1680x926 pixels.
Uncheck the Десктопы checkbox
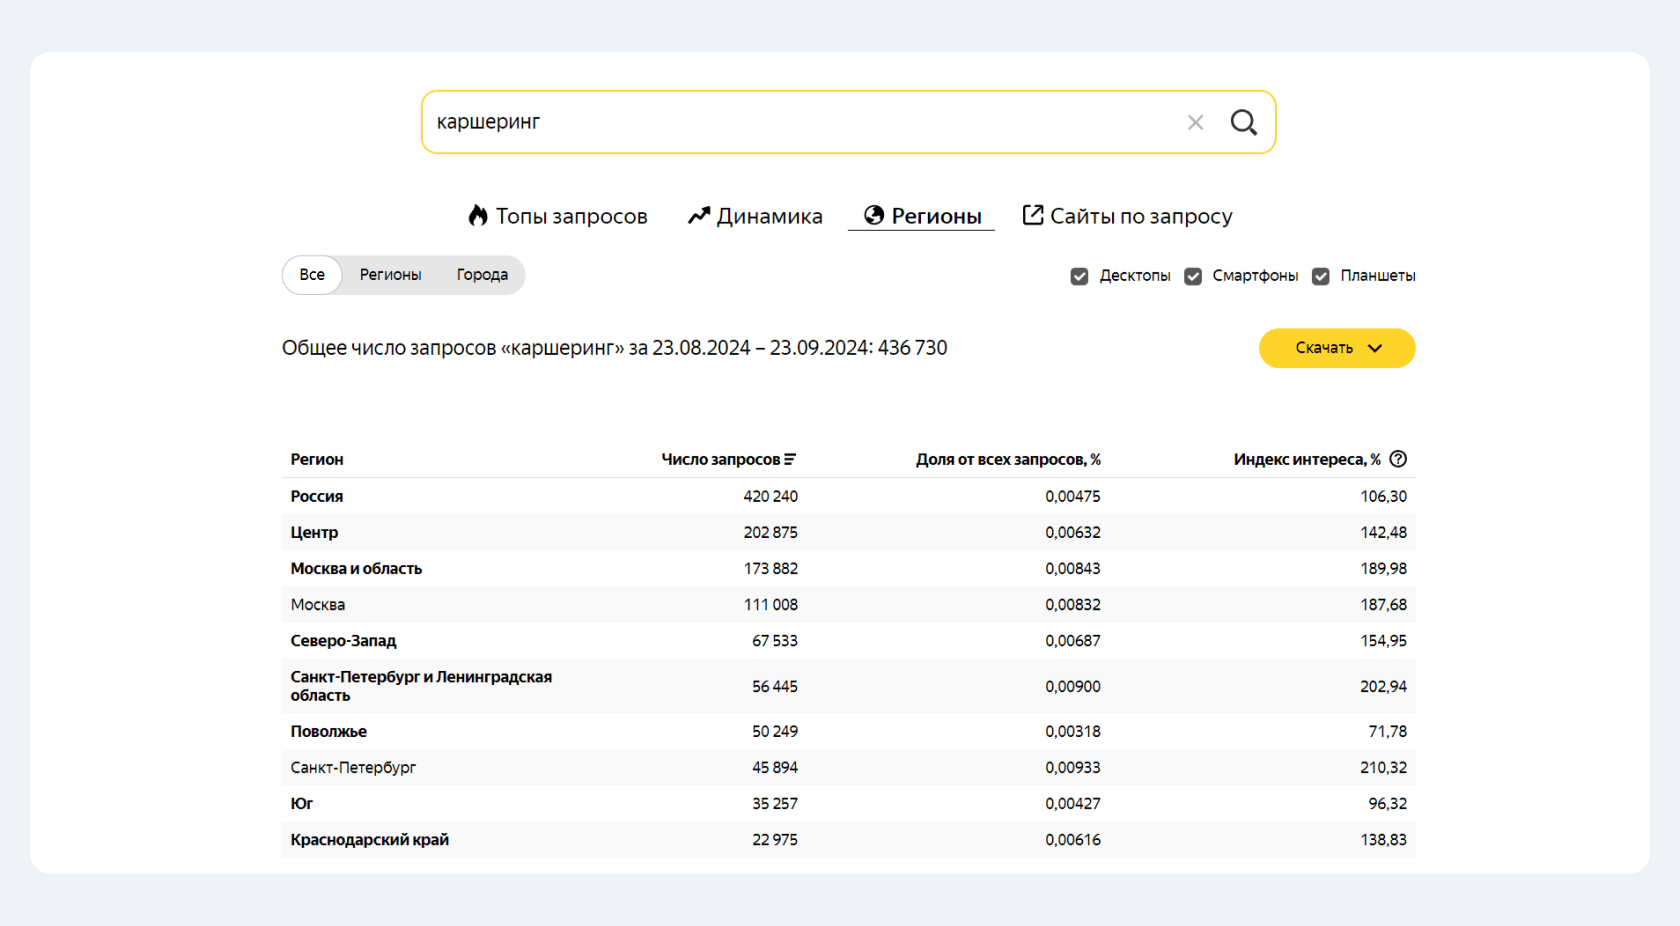[1079, 276]
